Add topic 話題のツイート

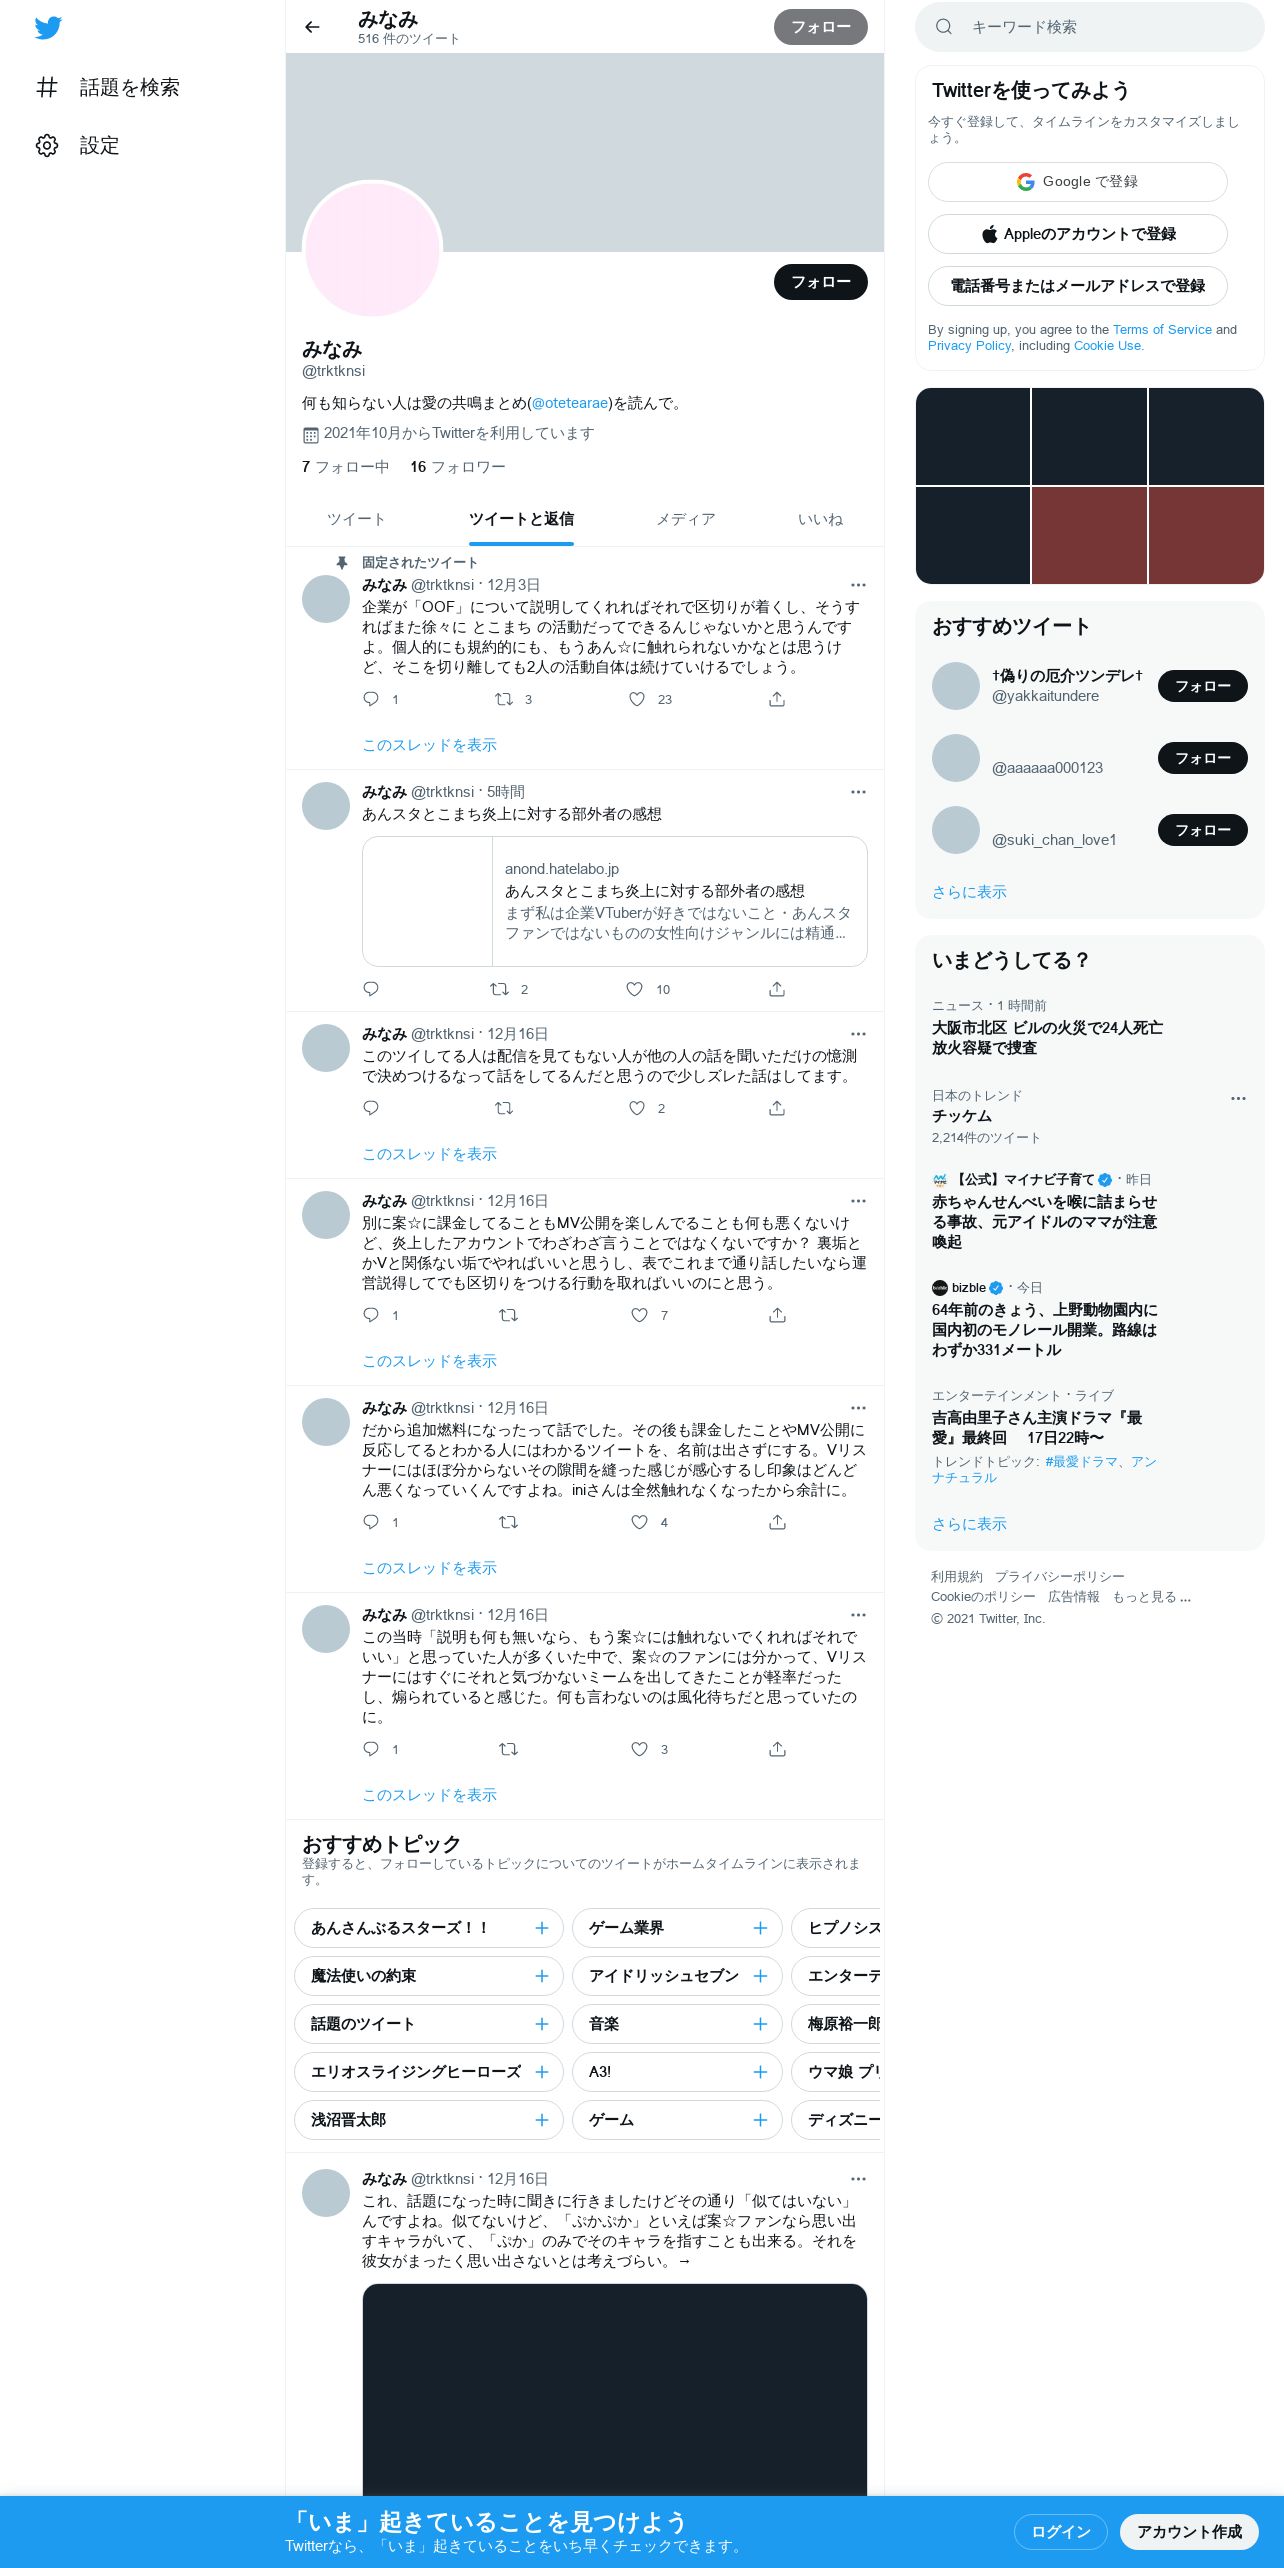click(541, 2024)
